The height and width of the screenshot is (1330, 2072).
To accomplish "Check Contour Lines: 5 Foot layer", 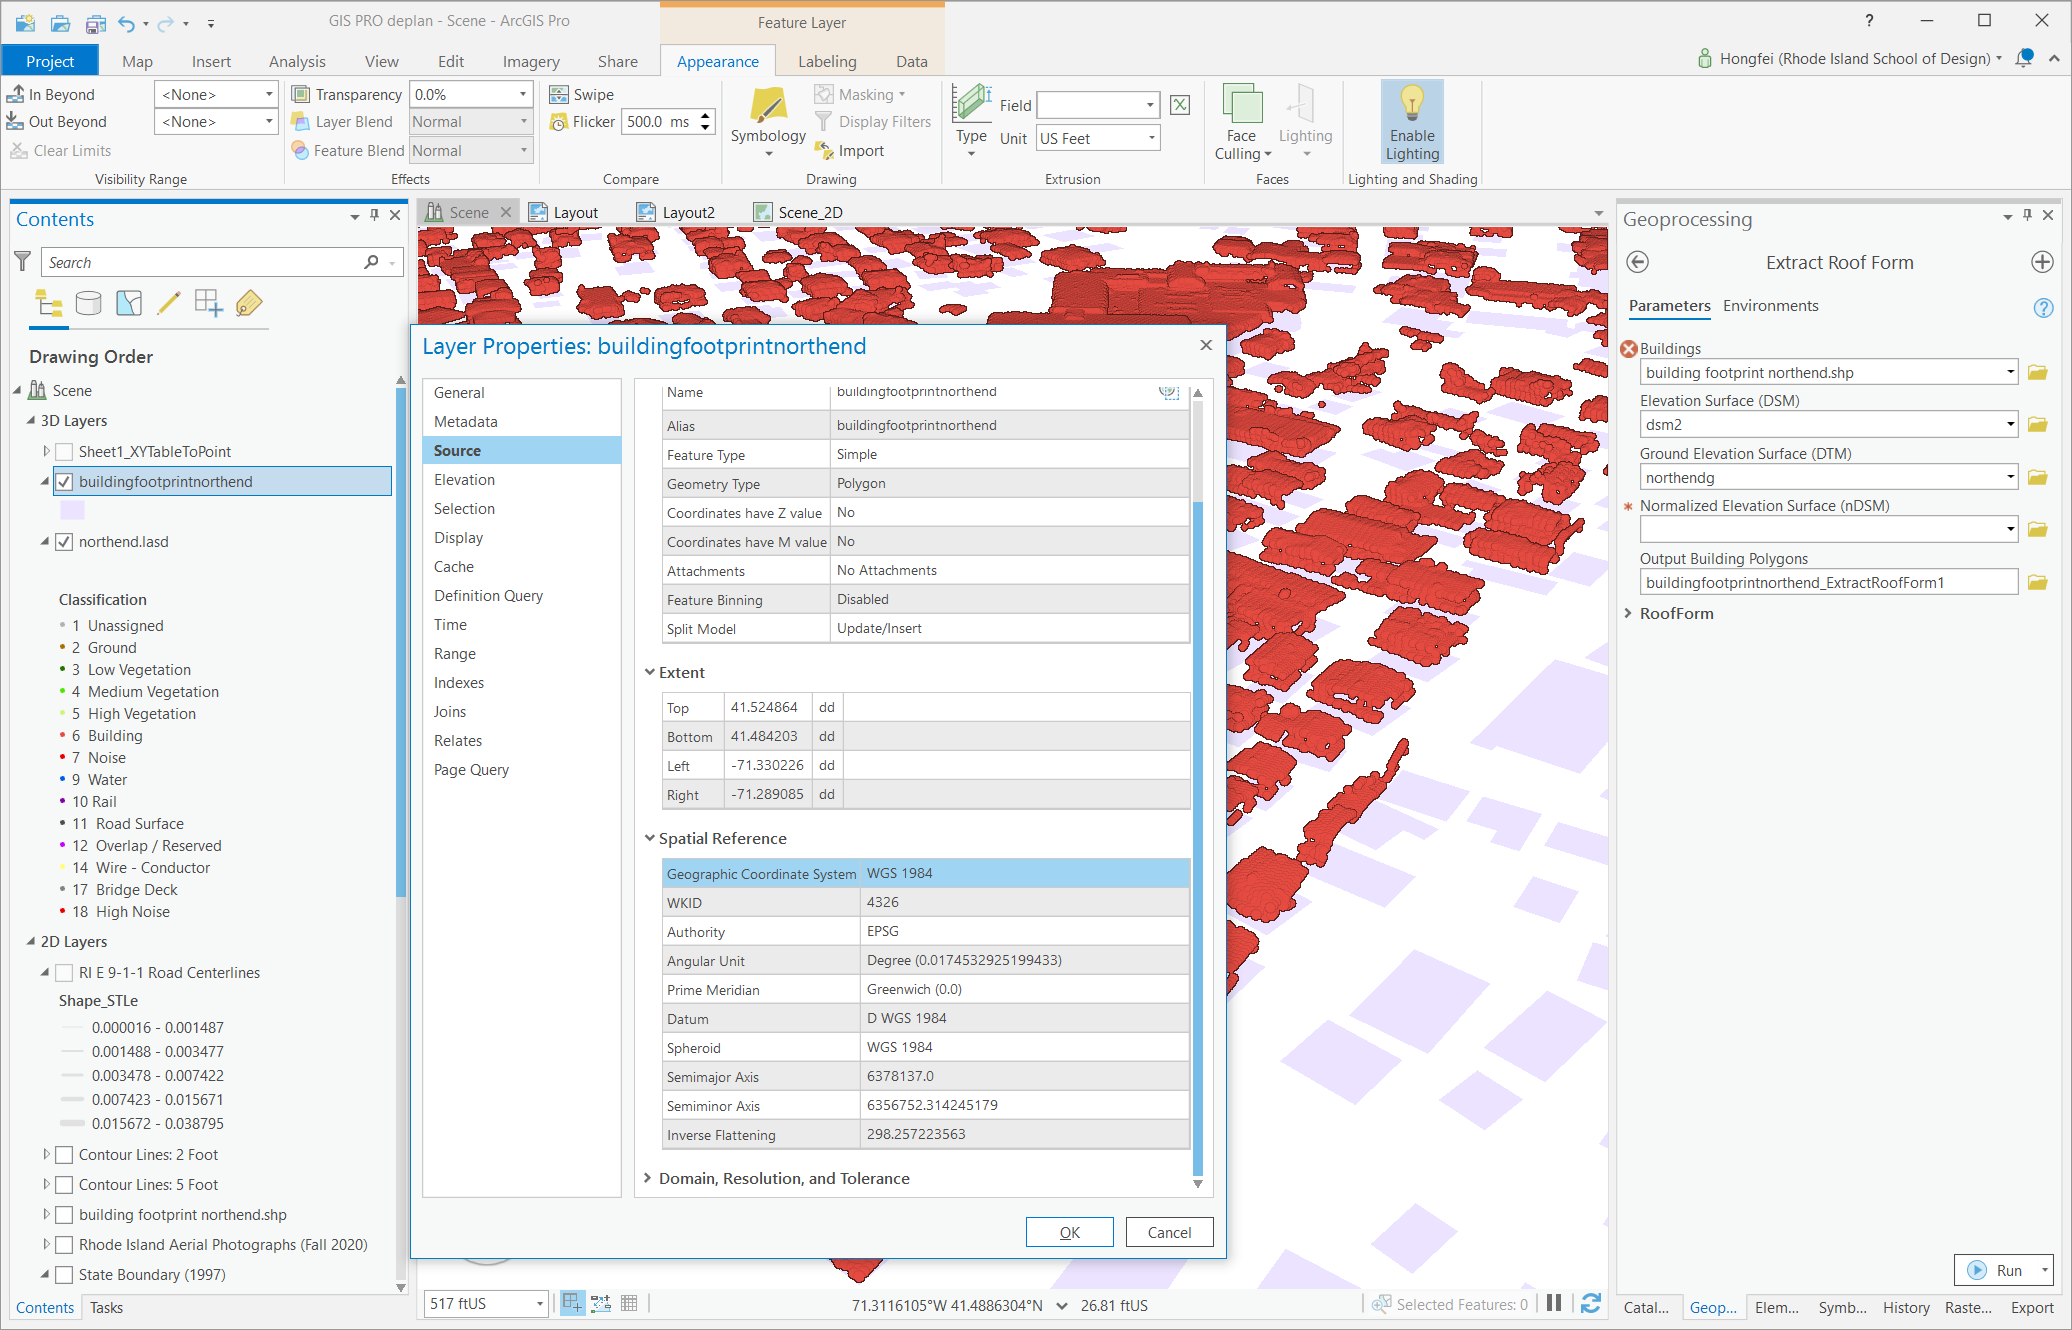I will click(64, 1185).
